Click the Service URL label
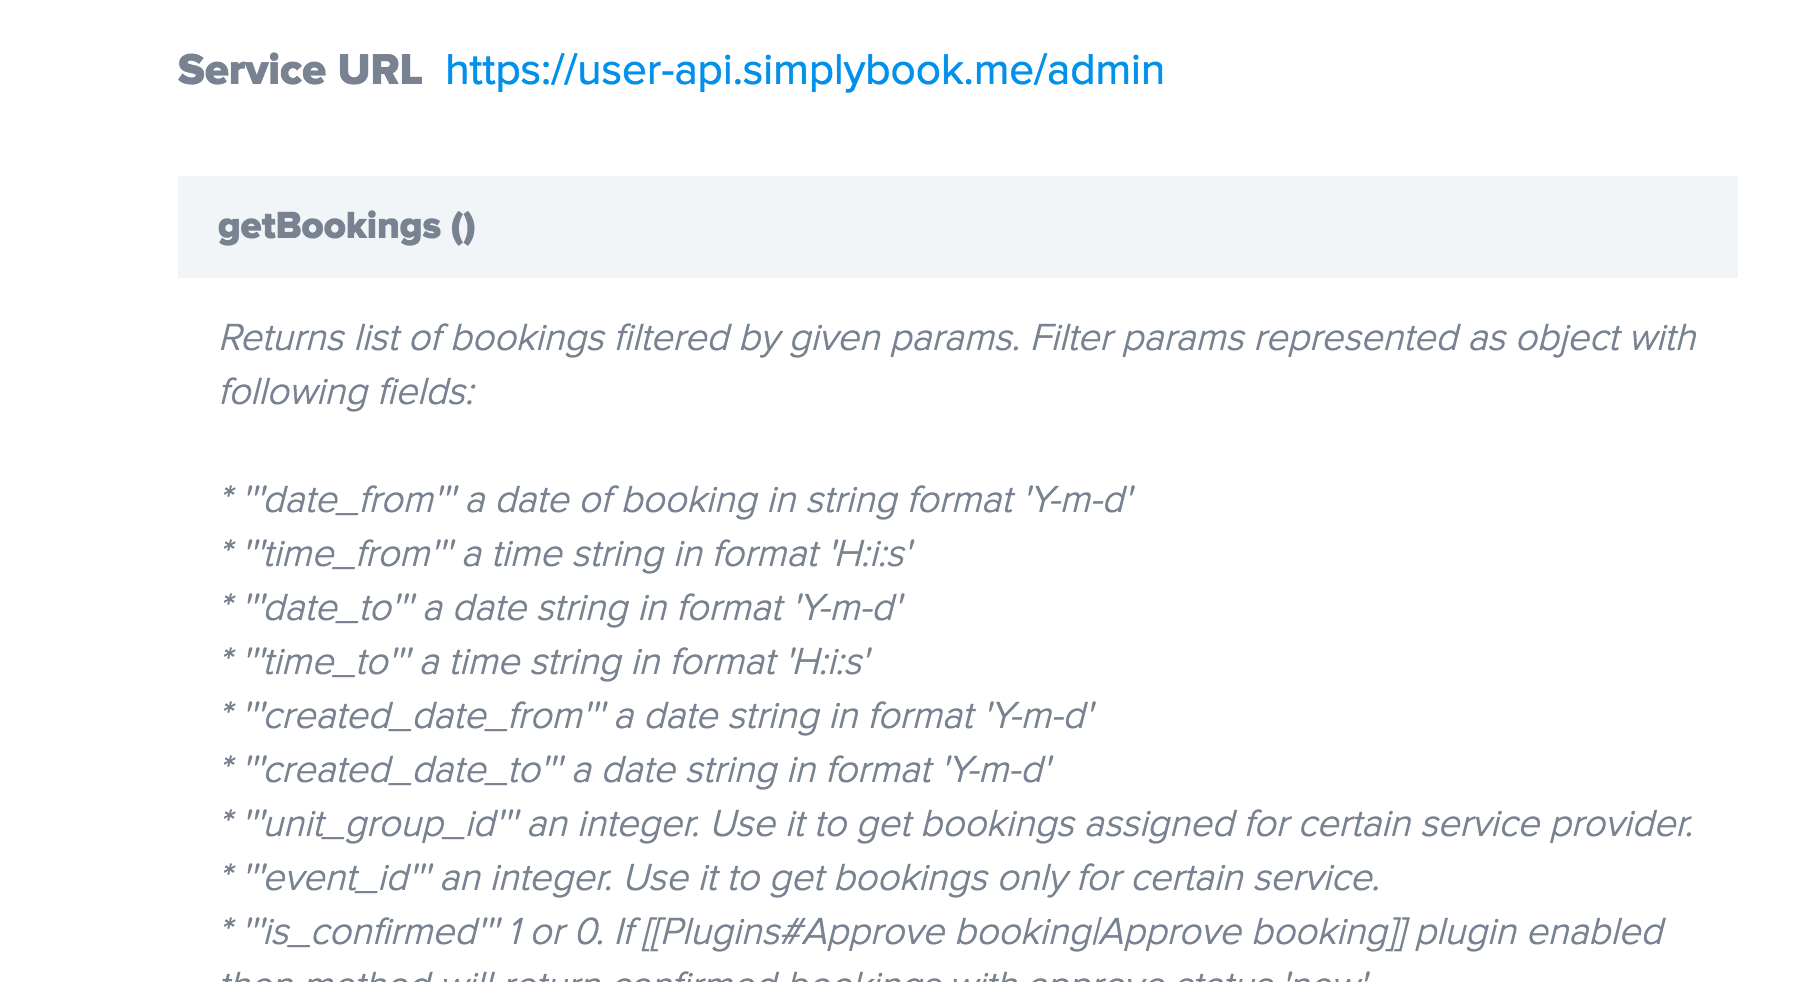This screenshot has height=982, width=1802. click(299, 71)
